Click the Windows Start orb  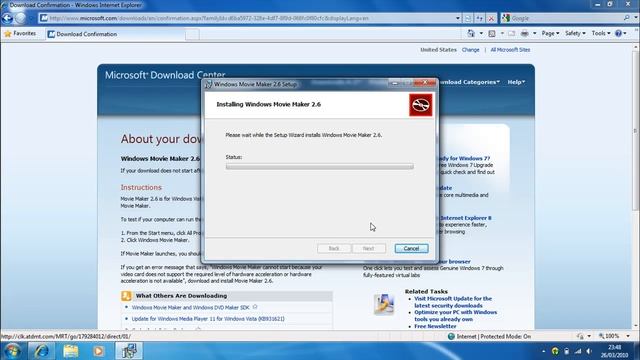pos(12,351)
